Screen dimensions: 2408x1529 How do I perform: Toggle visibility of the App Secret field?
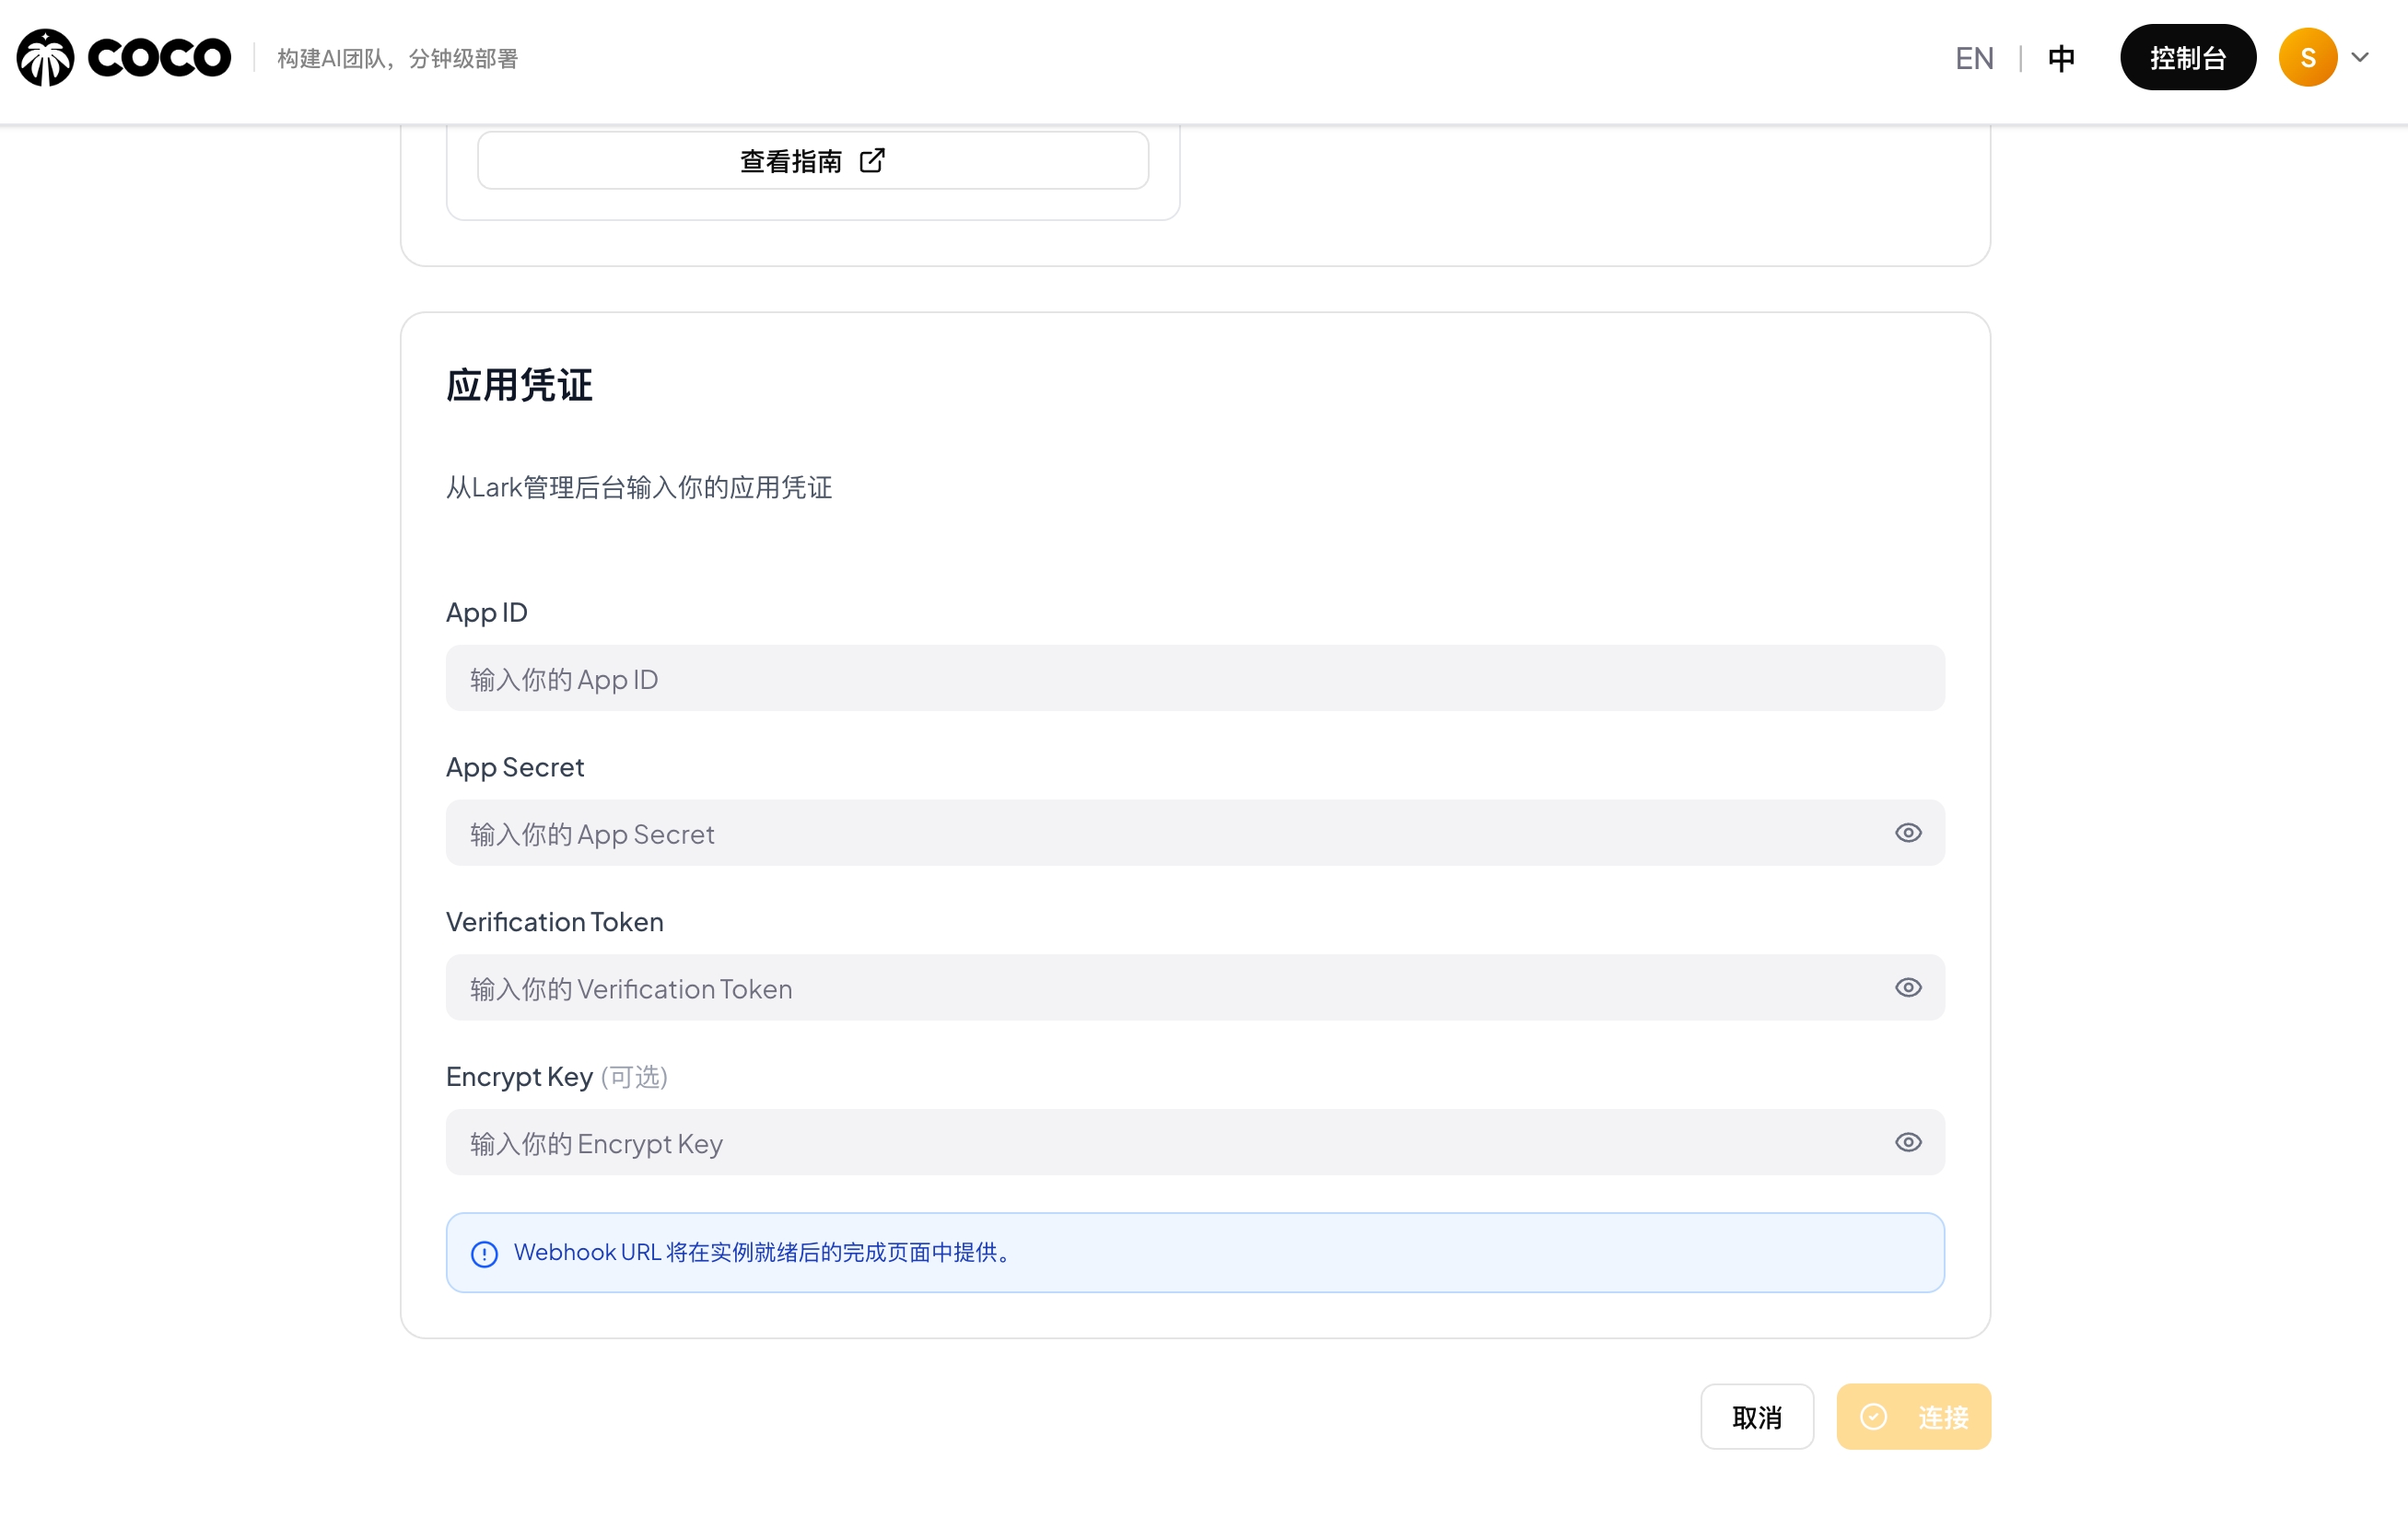(x=1908, y=832)
